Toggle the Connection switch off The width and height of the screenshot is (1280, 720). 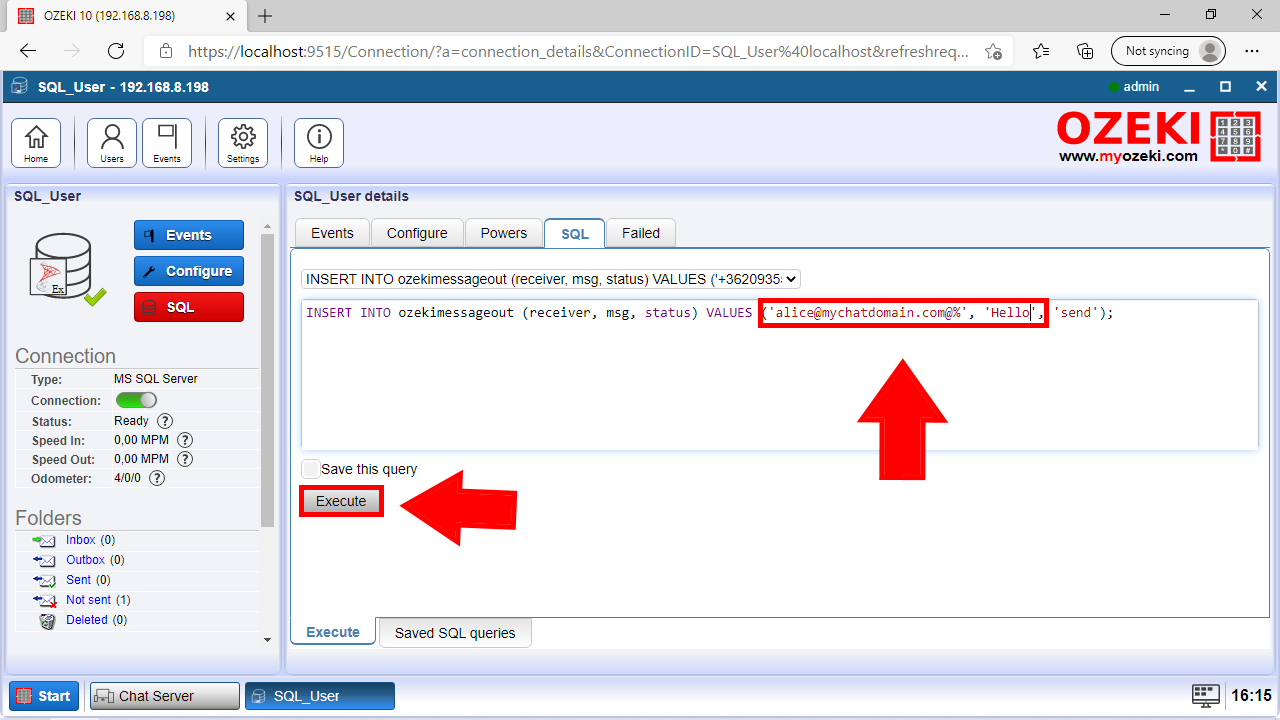click(x=137, y=400)
